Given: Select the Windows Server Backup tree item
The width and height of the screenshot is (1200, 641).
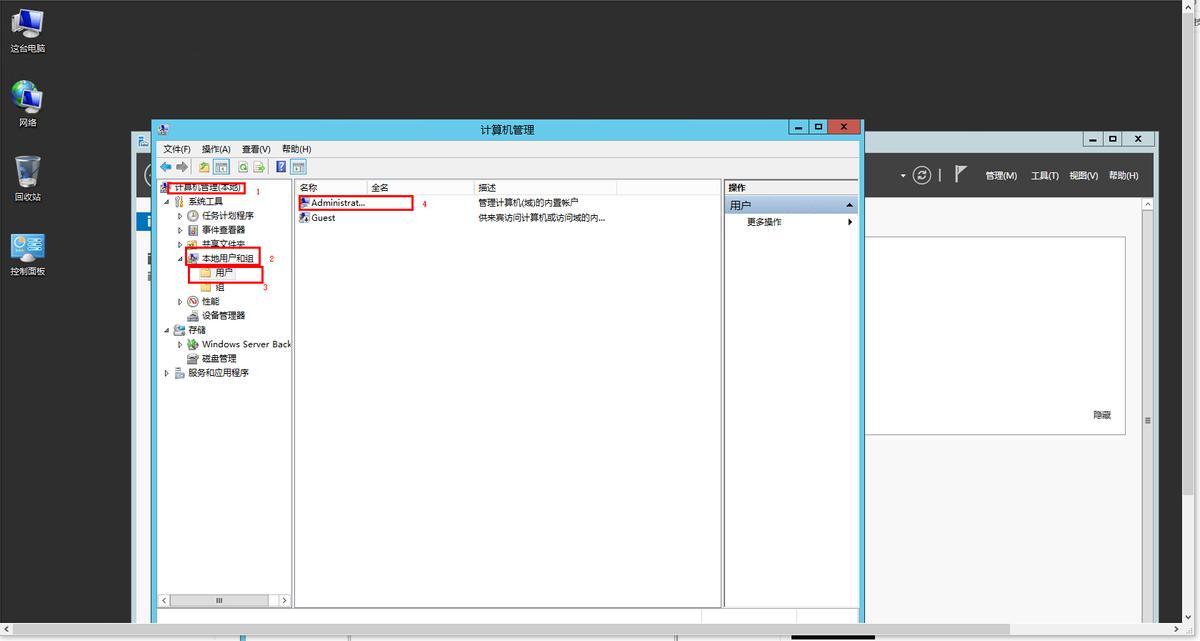Looking at the screenshot, I should coord(246,344).
